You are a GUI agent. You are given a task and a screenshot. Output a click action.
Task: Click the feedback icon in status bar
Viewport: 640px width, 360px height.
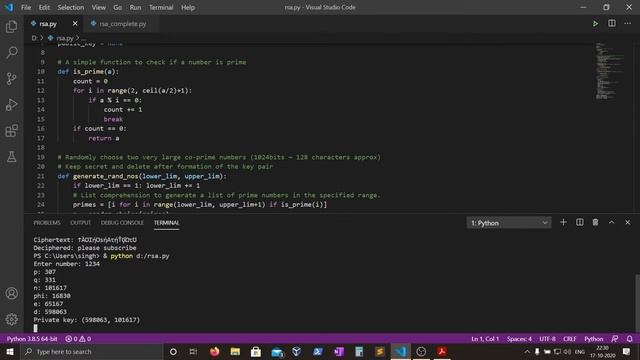tap(615, 339)
